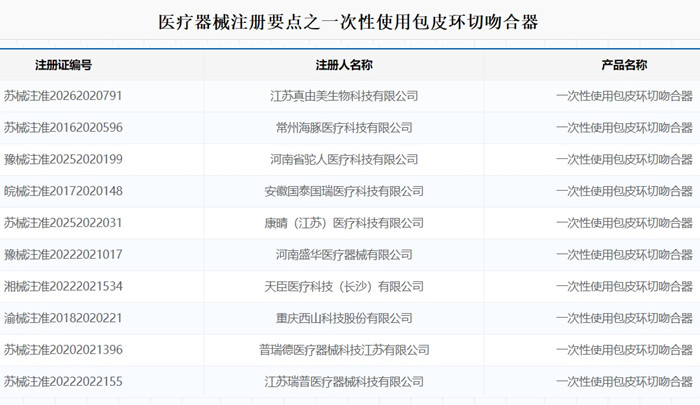
Task: Select registration number 皖械注准20172020148
Action: pyautogui.click(x=63, y=191)
